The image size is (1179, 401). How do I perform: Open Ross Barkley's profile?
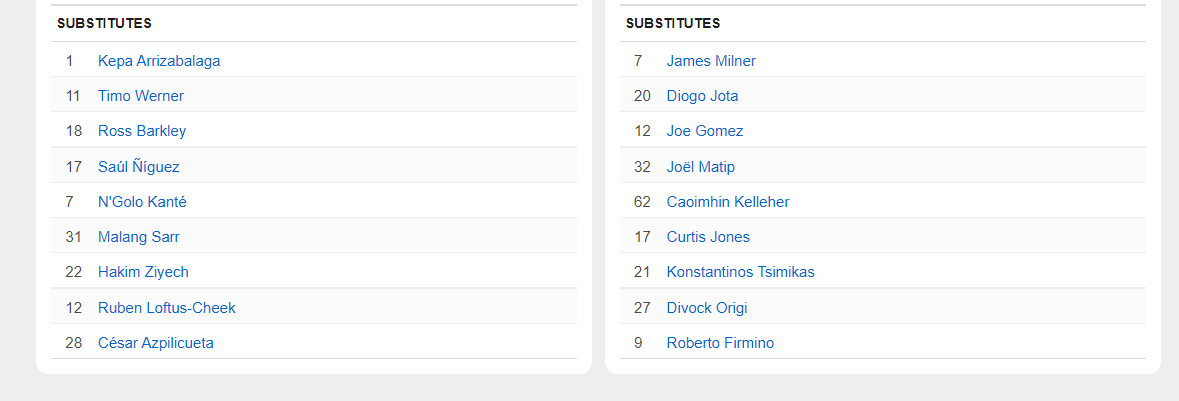142,131
